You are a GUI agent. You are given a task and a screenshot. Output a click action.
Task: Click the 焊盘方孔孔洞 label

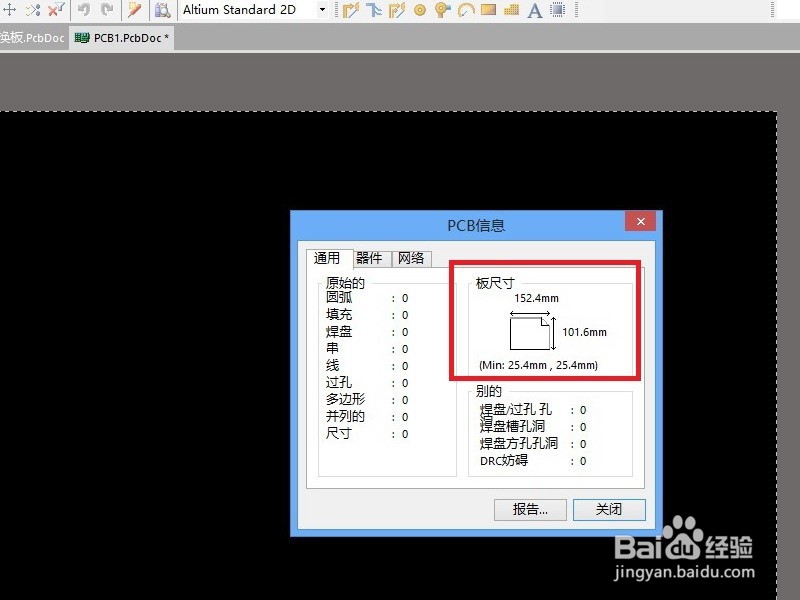pyautogui.click(x=519, y=443)
